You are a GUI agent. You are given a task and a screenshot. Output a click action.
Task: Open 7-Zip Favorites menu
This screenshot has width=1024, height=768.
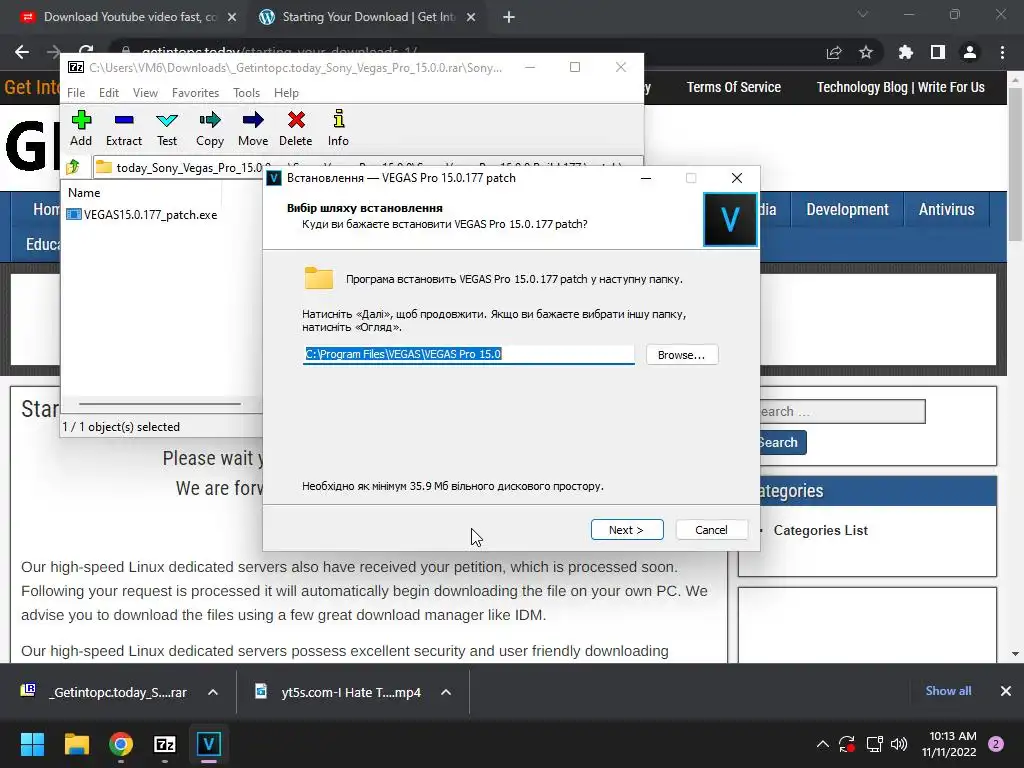(x=195, y=93)
